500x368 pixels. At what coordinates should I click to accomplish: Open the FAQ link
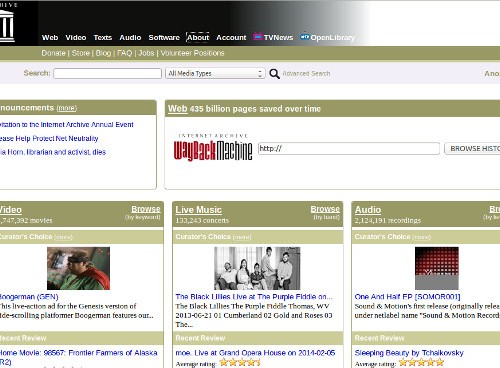[125, 53]
